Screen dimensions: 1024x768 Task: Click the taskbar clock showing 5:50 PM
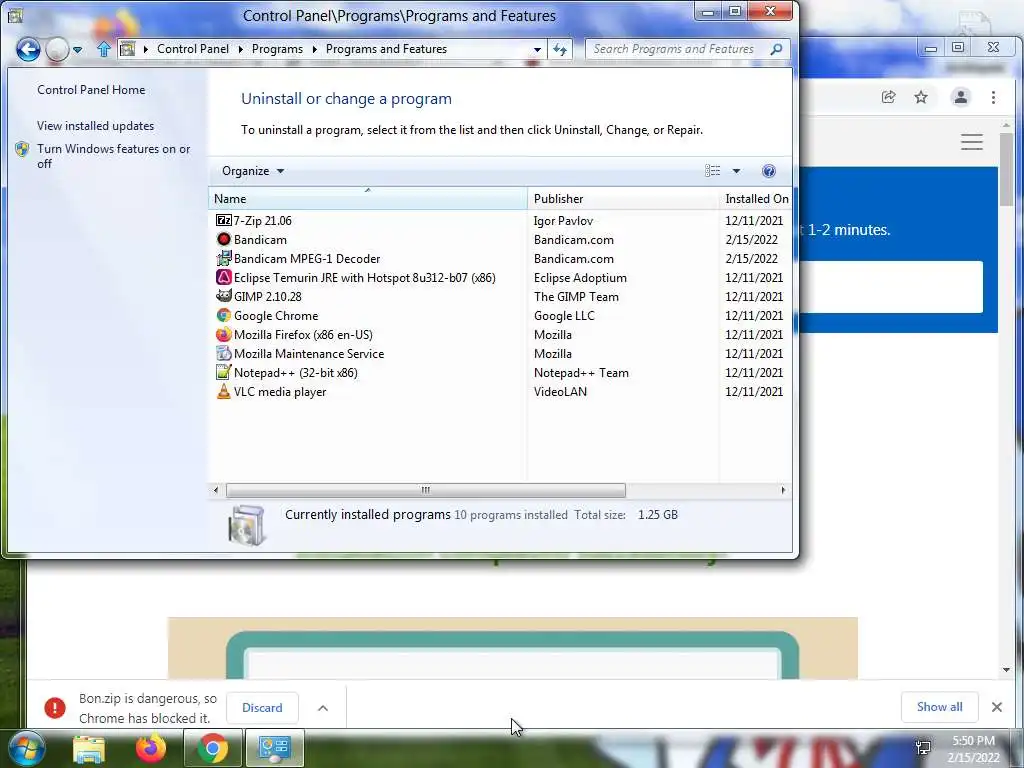pyautogui.click(x=973, y=741)
